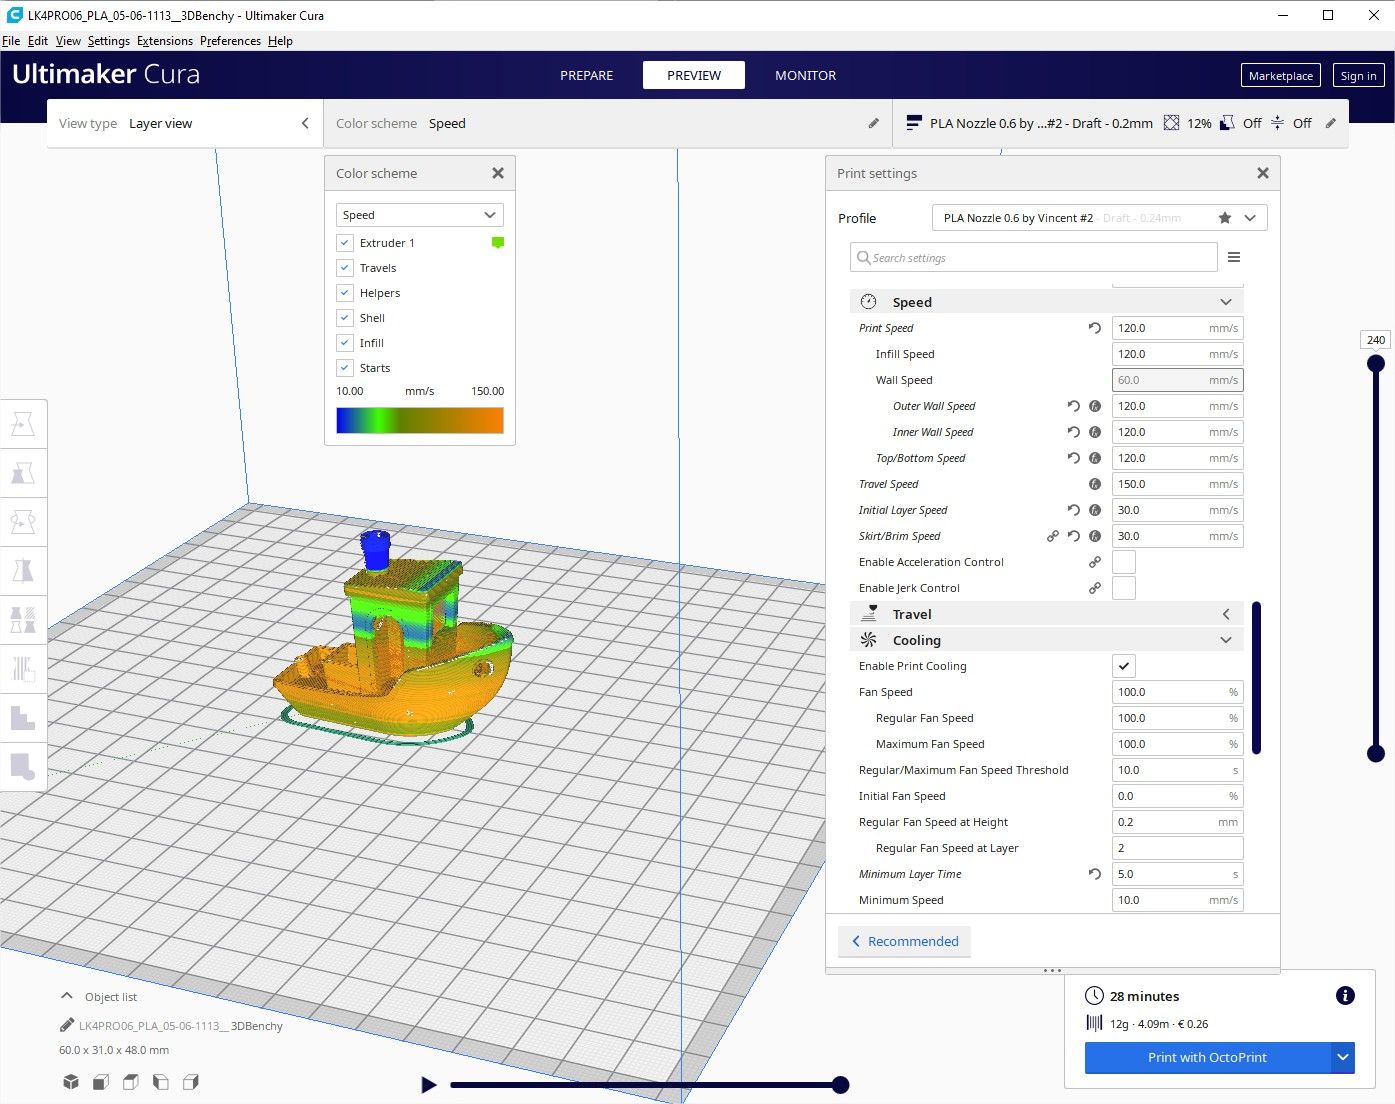Click the simulation path slider handle

point(841,1084)
